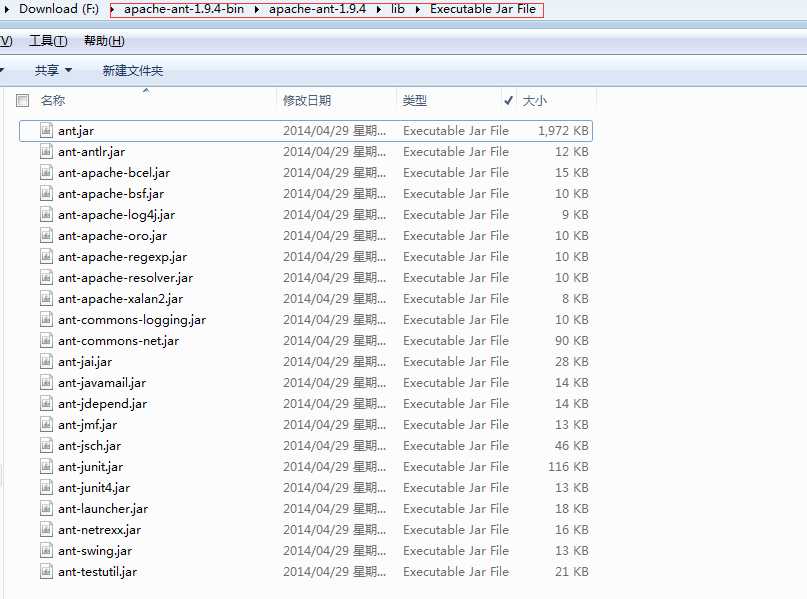Click the 46 KB size value

[x=572, y=446]
